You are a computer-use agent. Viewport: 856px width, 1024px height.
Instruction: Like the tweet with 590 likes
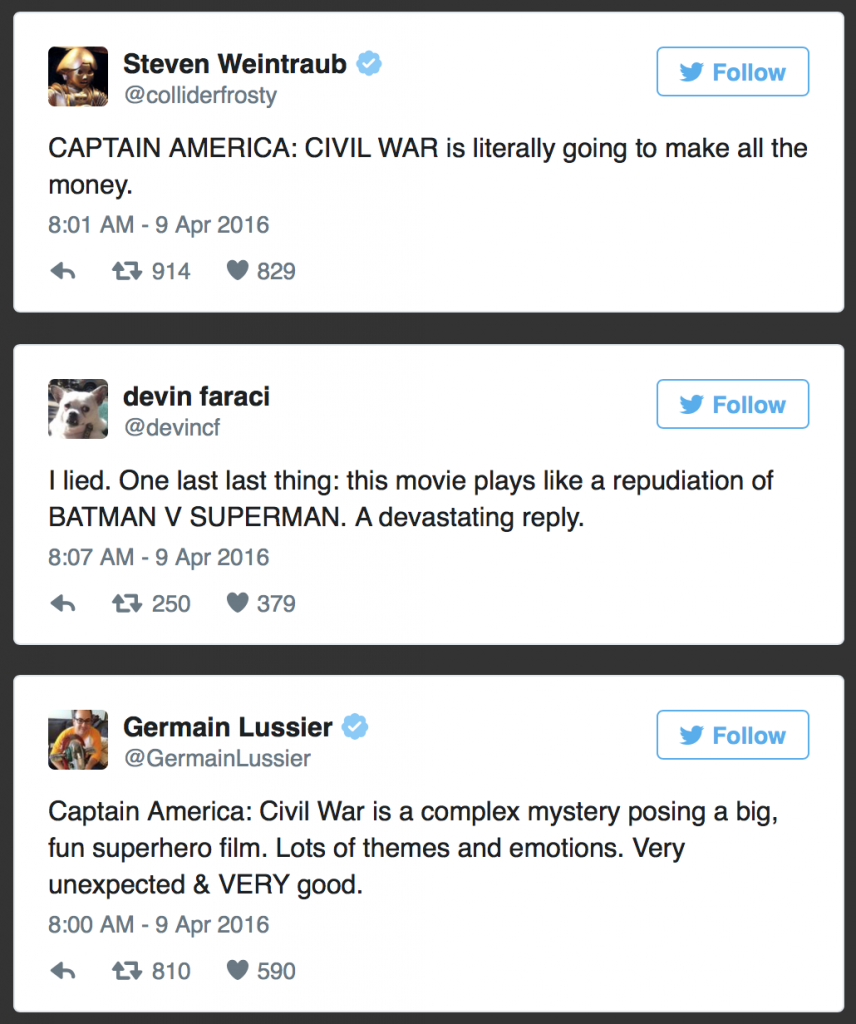coord(238,970)
